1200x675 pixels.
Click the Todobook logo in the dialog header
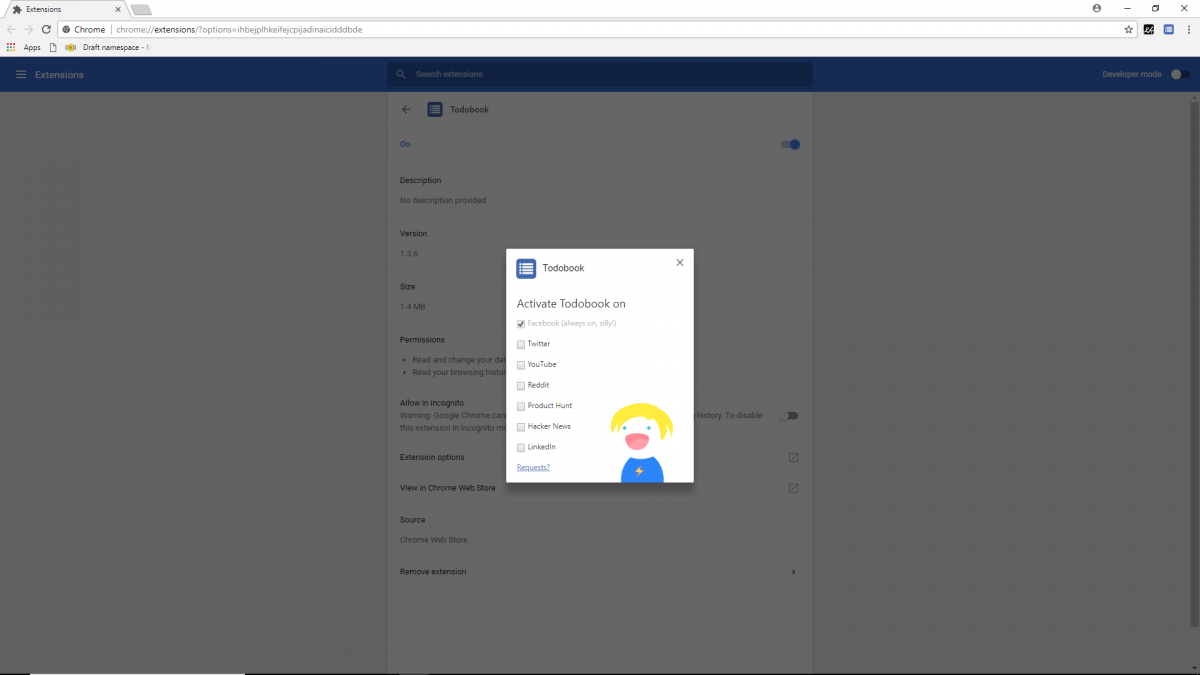pyautogui.click(x=526, y=268)
